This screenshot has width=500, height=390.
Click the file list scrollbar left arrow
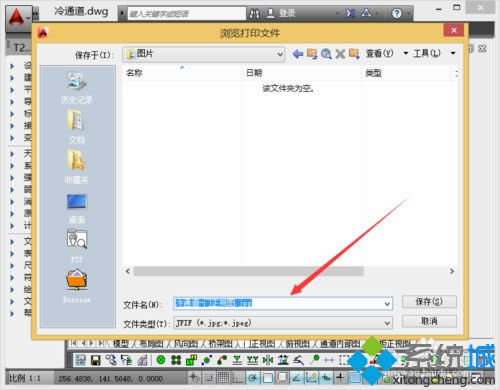[128, 271]
